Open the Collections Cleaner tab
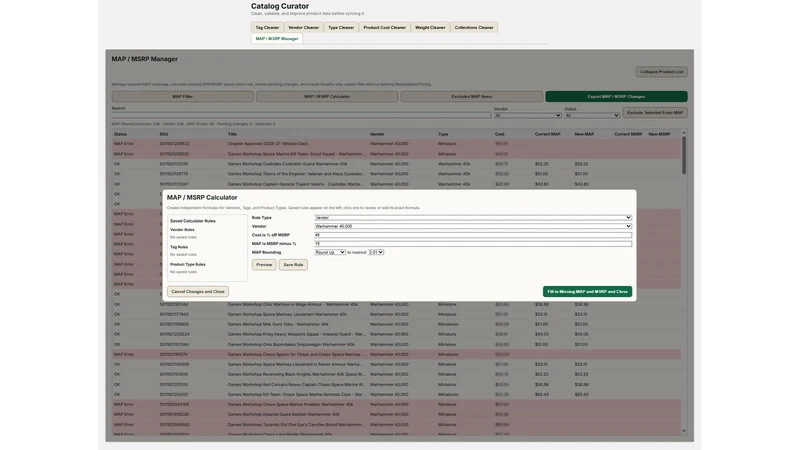 pyautogui.click(x=474, y=28)
